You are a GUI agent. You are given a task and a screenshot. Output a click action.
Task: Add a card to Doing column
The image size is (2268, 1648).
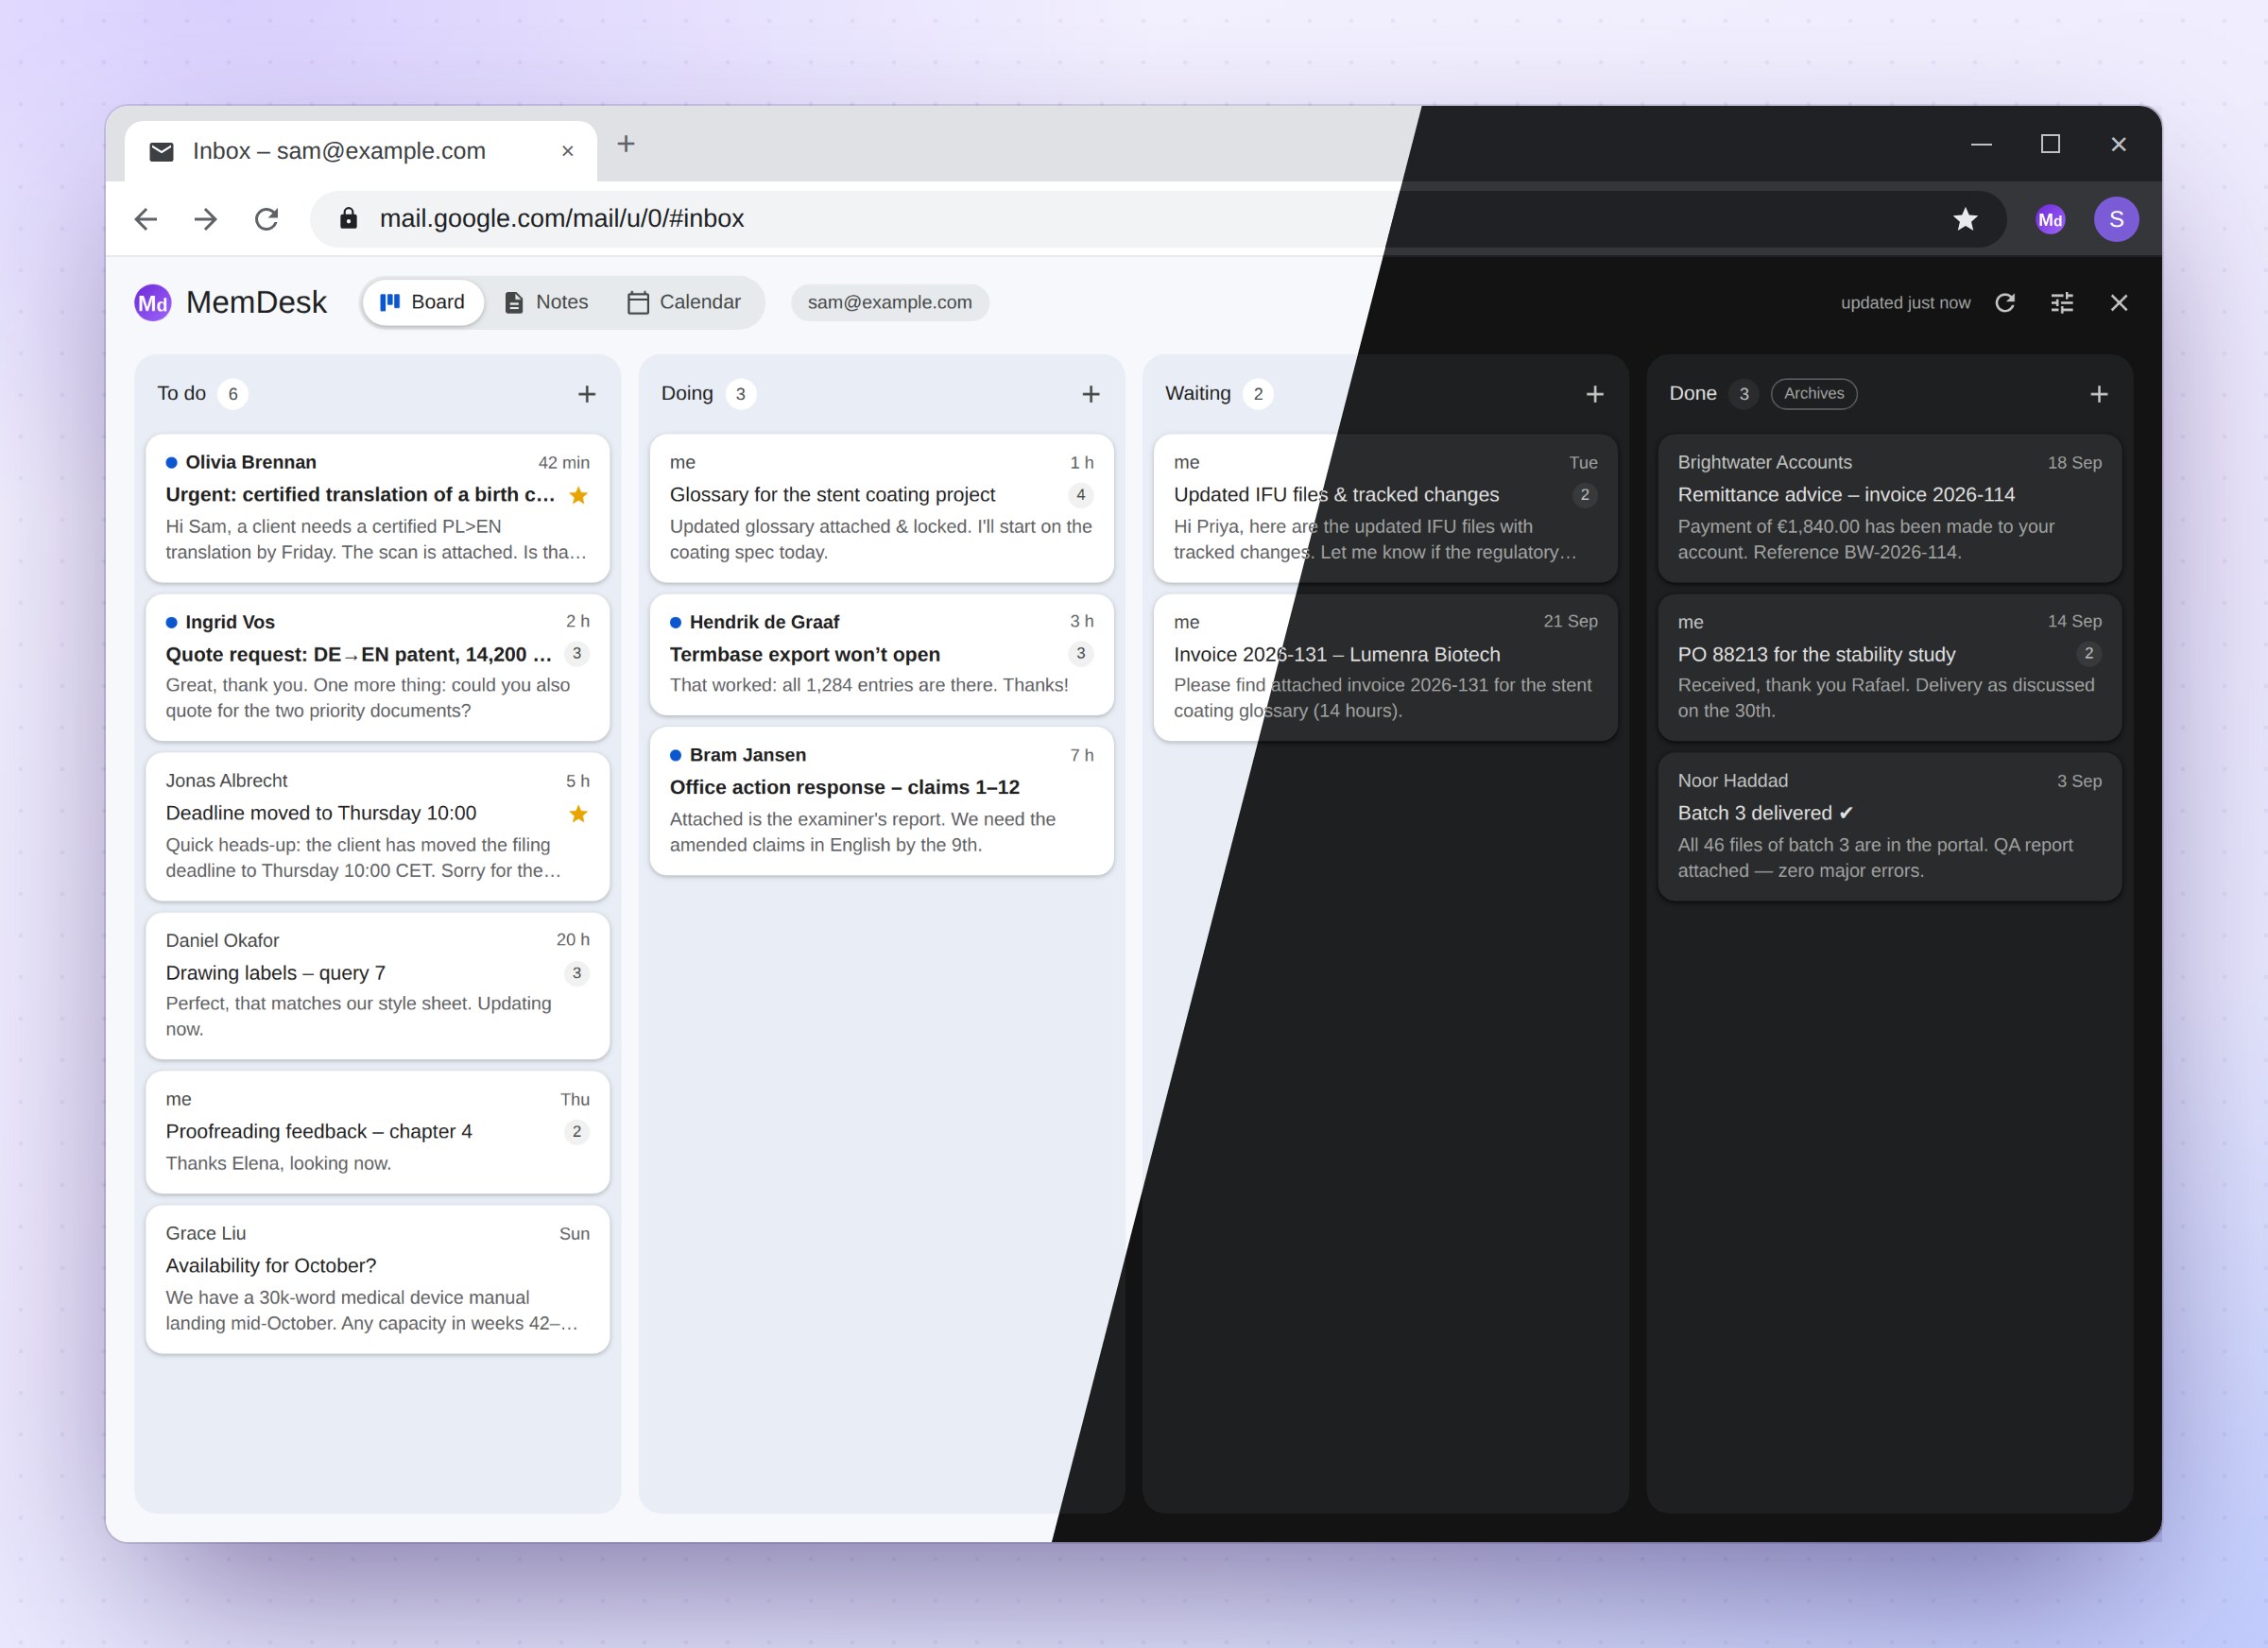pos(1091,394)
